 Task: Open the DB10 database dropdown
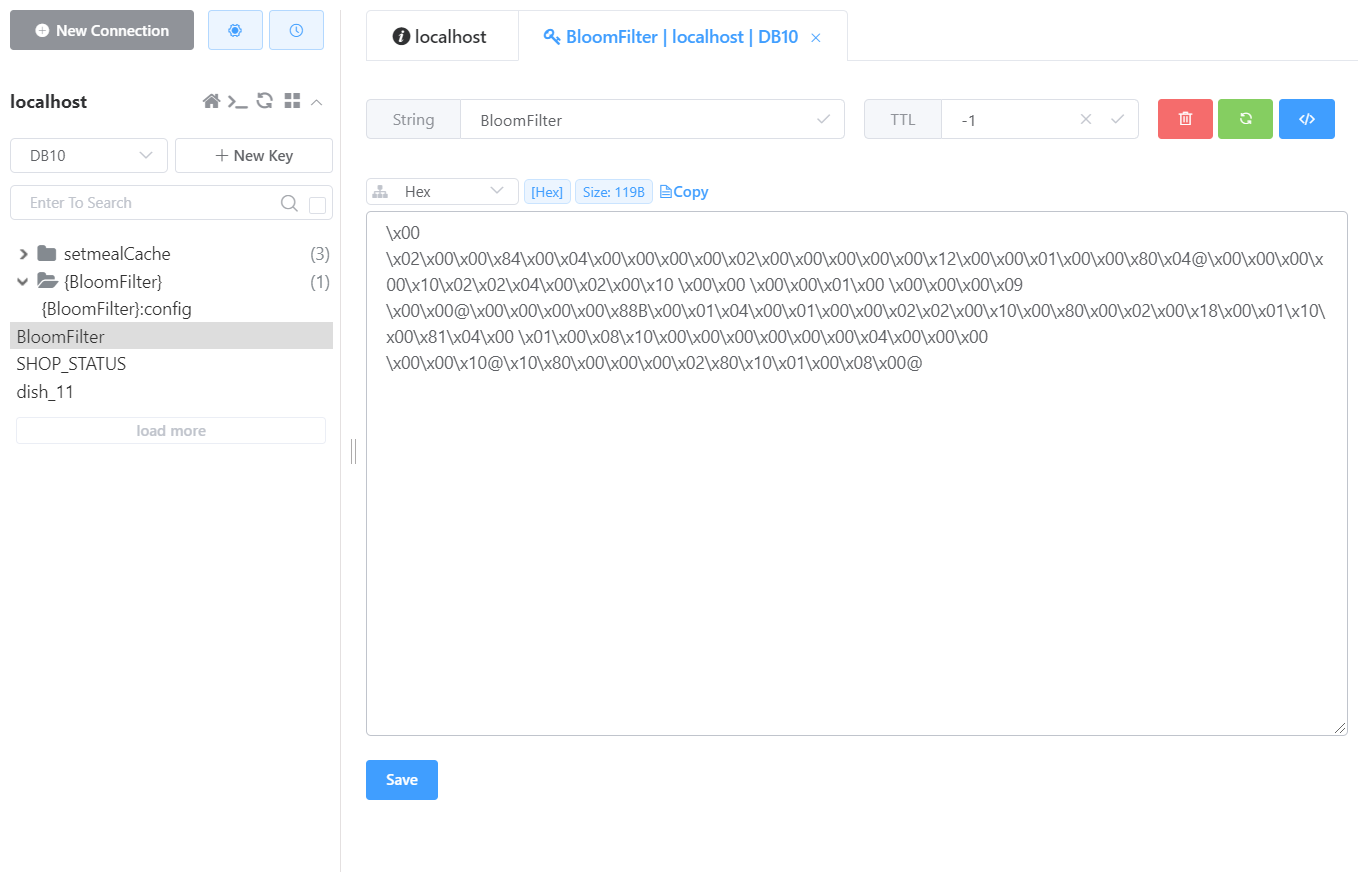tap(89, 156)
